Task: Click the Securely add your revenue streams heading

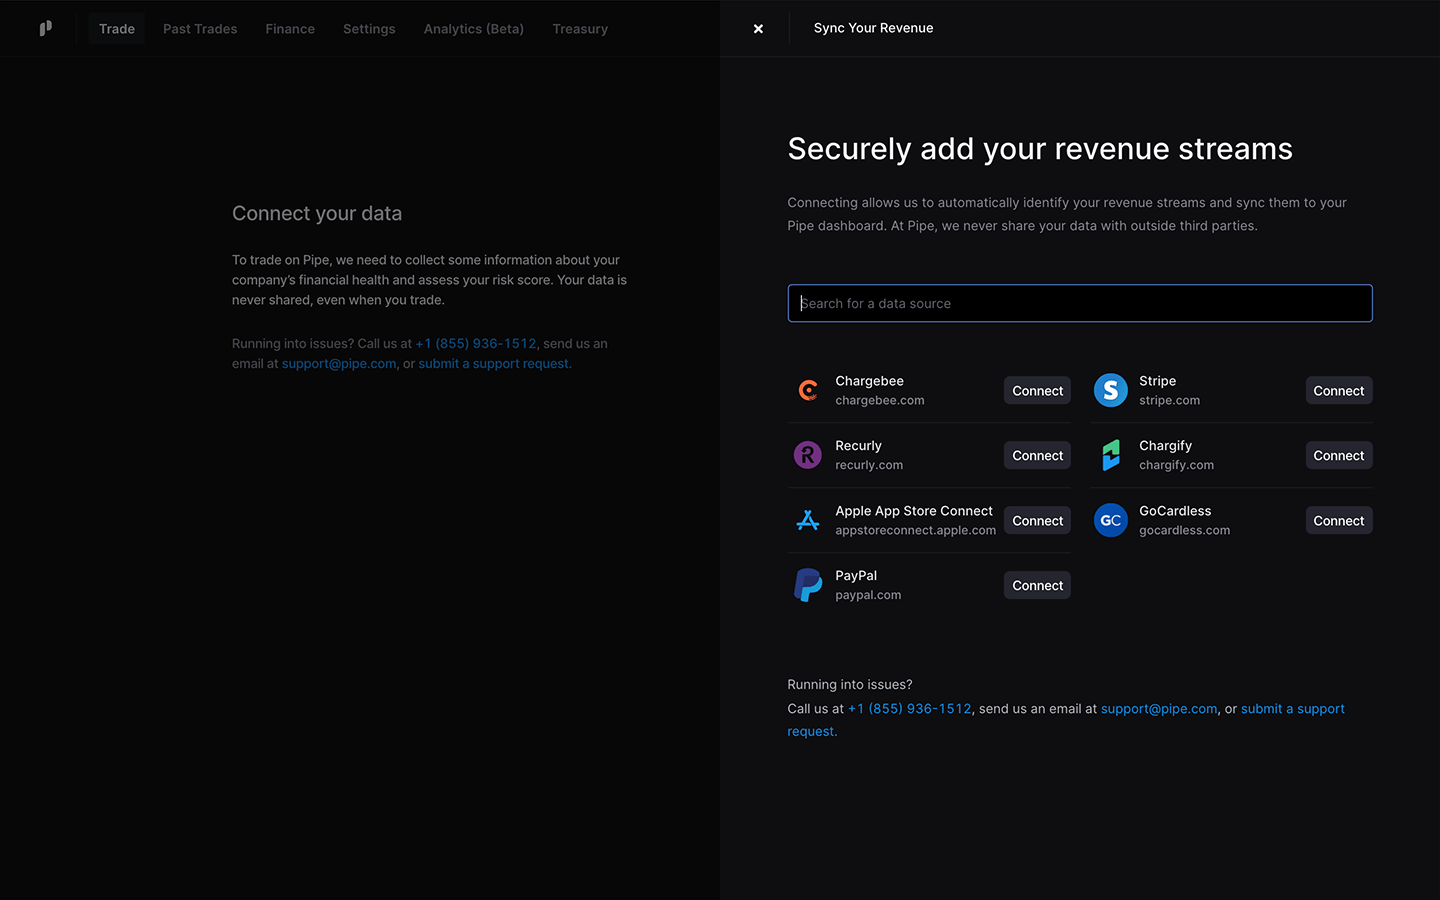Action: click(x=1040, y=149)
